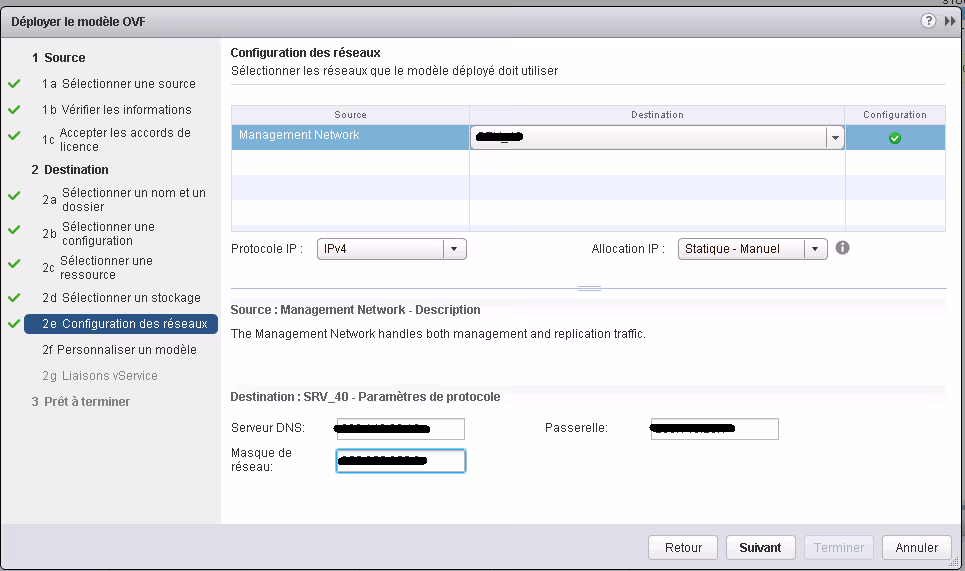Viewport: 965px width, 571px height.
Task: Click the horizontal pane splitter handle
Action: tap(589, 288)
